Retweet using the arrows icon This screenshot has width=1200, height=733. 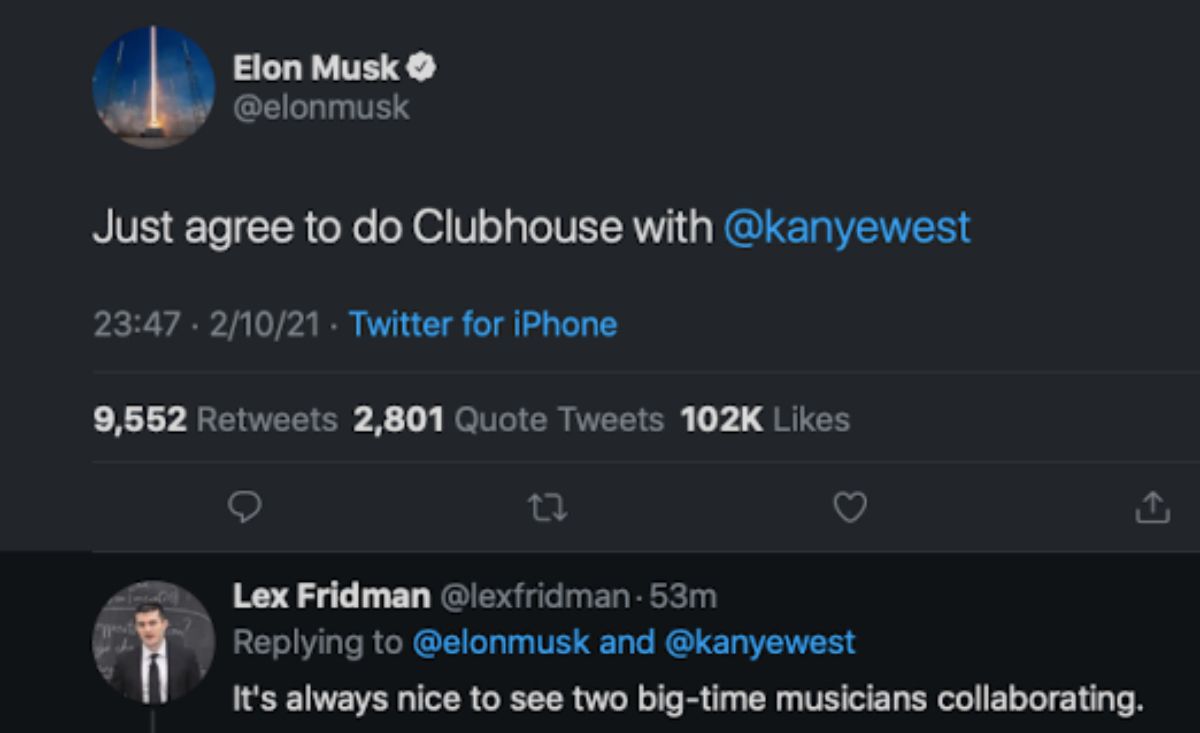548,509
